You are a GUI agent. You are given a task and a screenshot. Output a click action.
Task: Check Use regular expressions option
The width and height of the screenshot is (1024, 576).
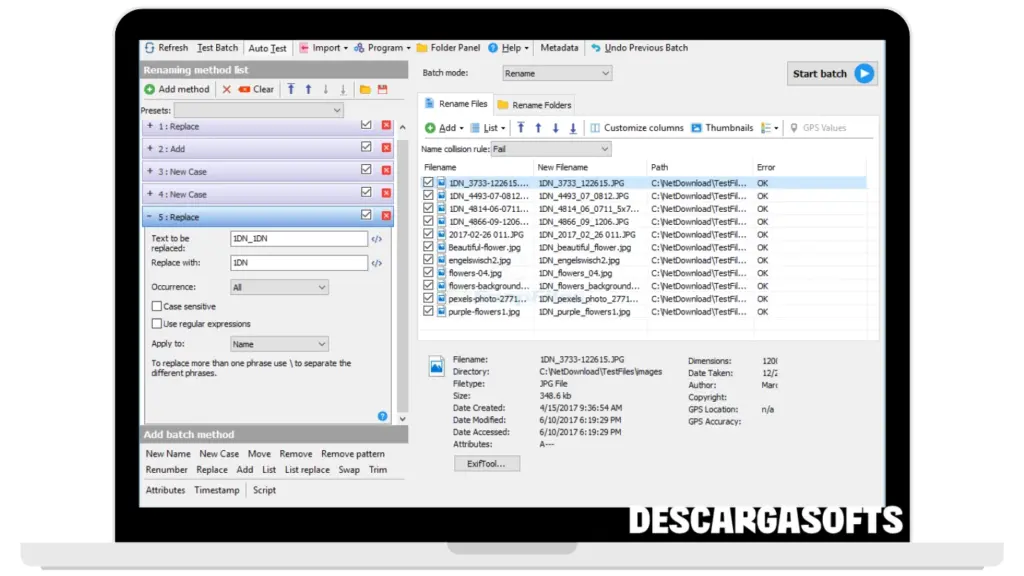pyautogui.click(x=156, y=324)
